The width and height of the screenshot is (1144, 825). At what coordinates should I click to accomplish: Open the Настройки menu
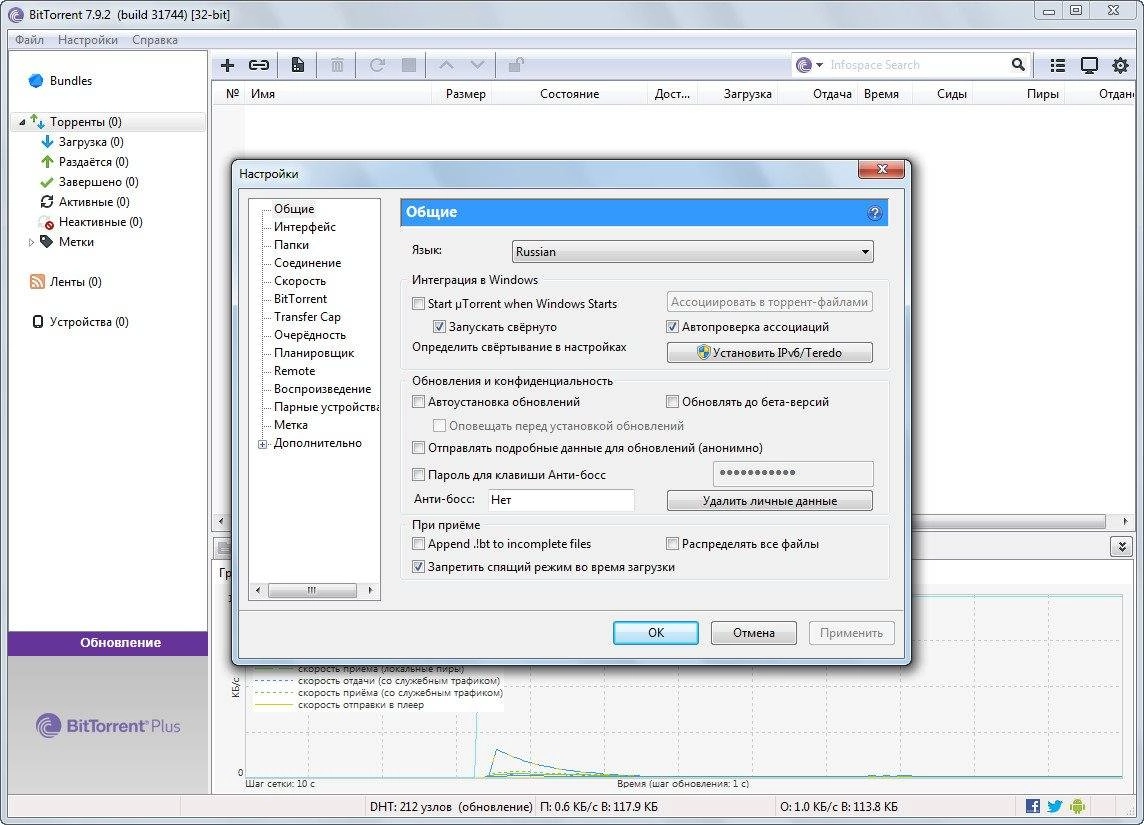tap(88, 39)
